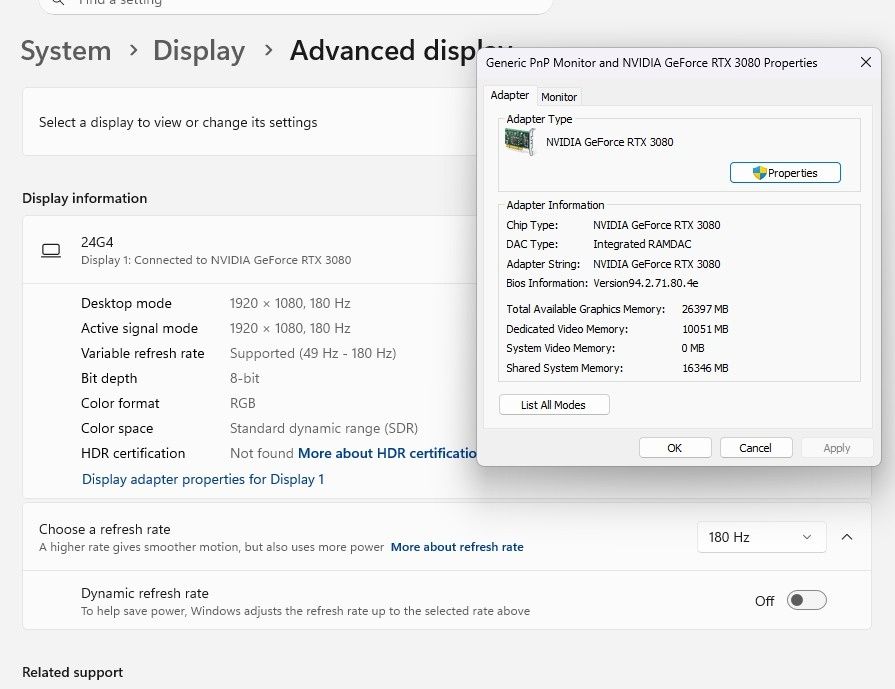
Task: Confirm the dialog with OK
Action: (x=675, y=448)
